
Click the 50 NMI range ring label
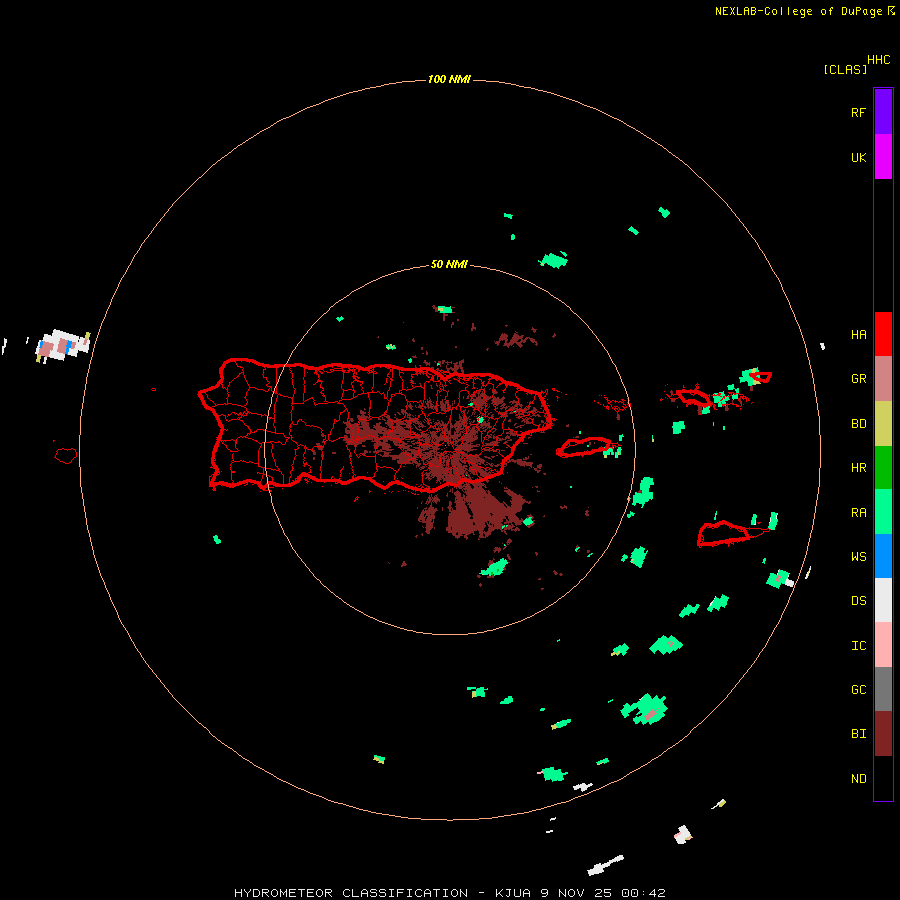coord(449,264)
